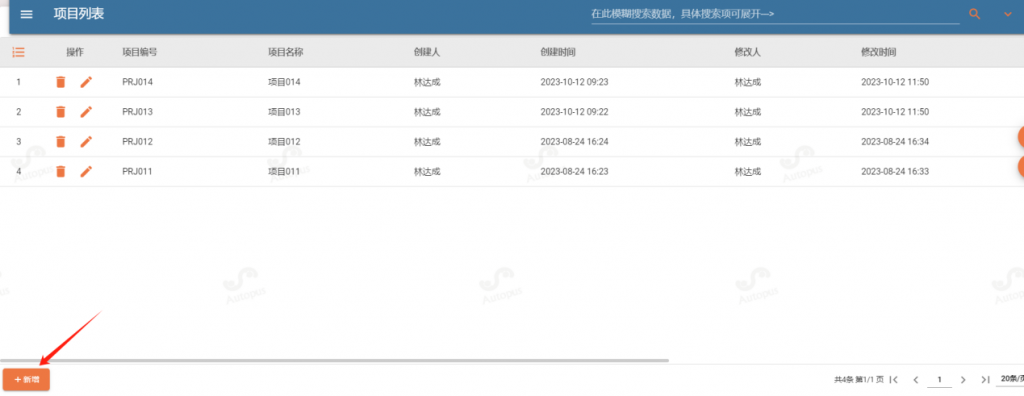Delete project PRJ013 using trash icon

click(x=61, y=112)
